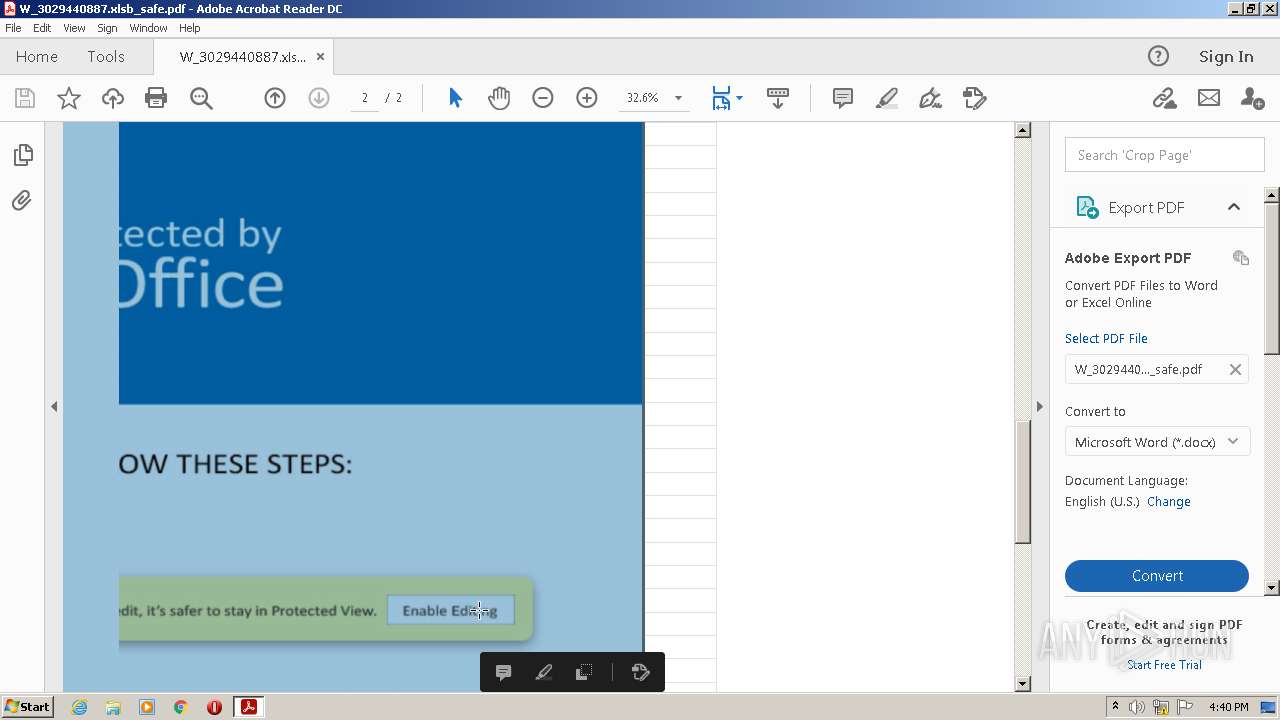This screenshot has height=720, width=1280.
Task: Click Enable Editing button in document
Action: [450, 611]
